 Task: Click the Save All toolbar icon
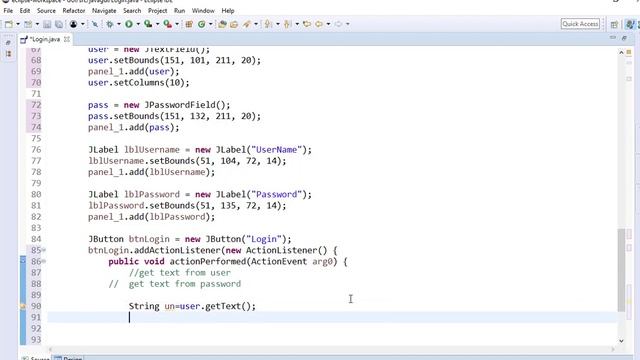click(x=59, y=24)
